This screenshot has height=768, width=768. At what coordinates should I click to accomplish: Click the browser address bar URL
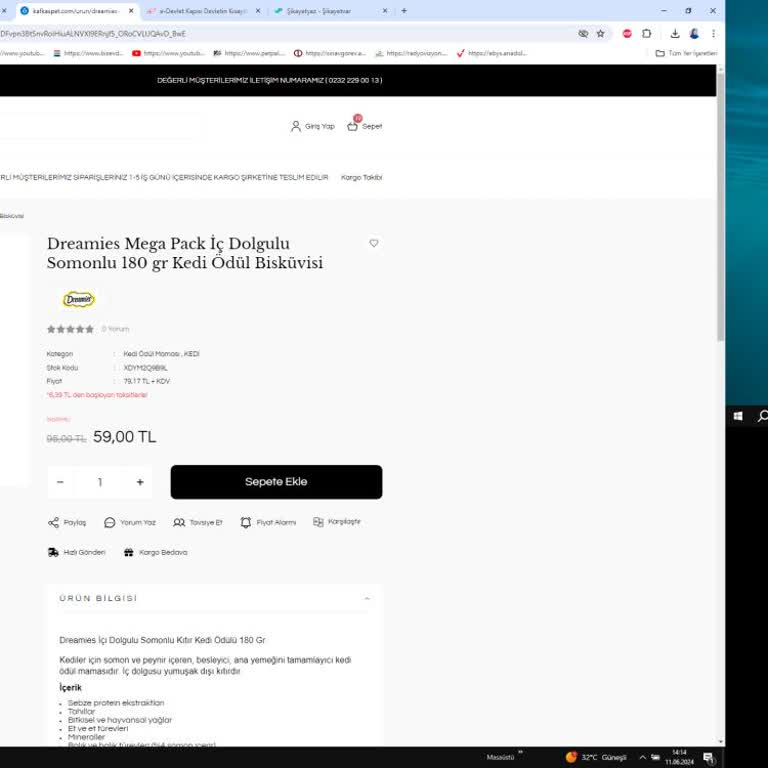coord(93,34)
